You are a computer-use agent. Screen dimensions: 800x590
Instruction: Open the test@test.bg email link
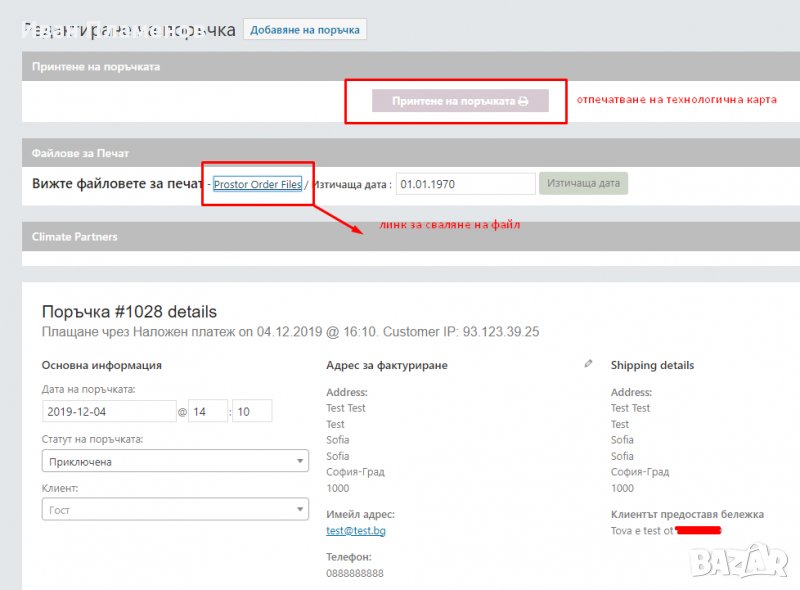[355, 530]
